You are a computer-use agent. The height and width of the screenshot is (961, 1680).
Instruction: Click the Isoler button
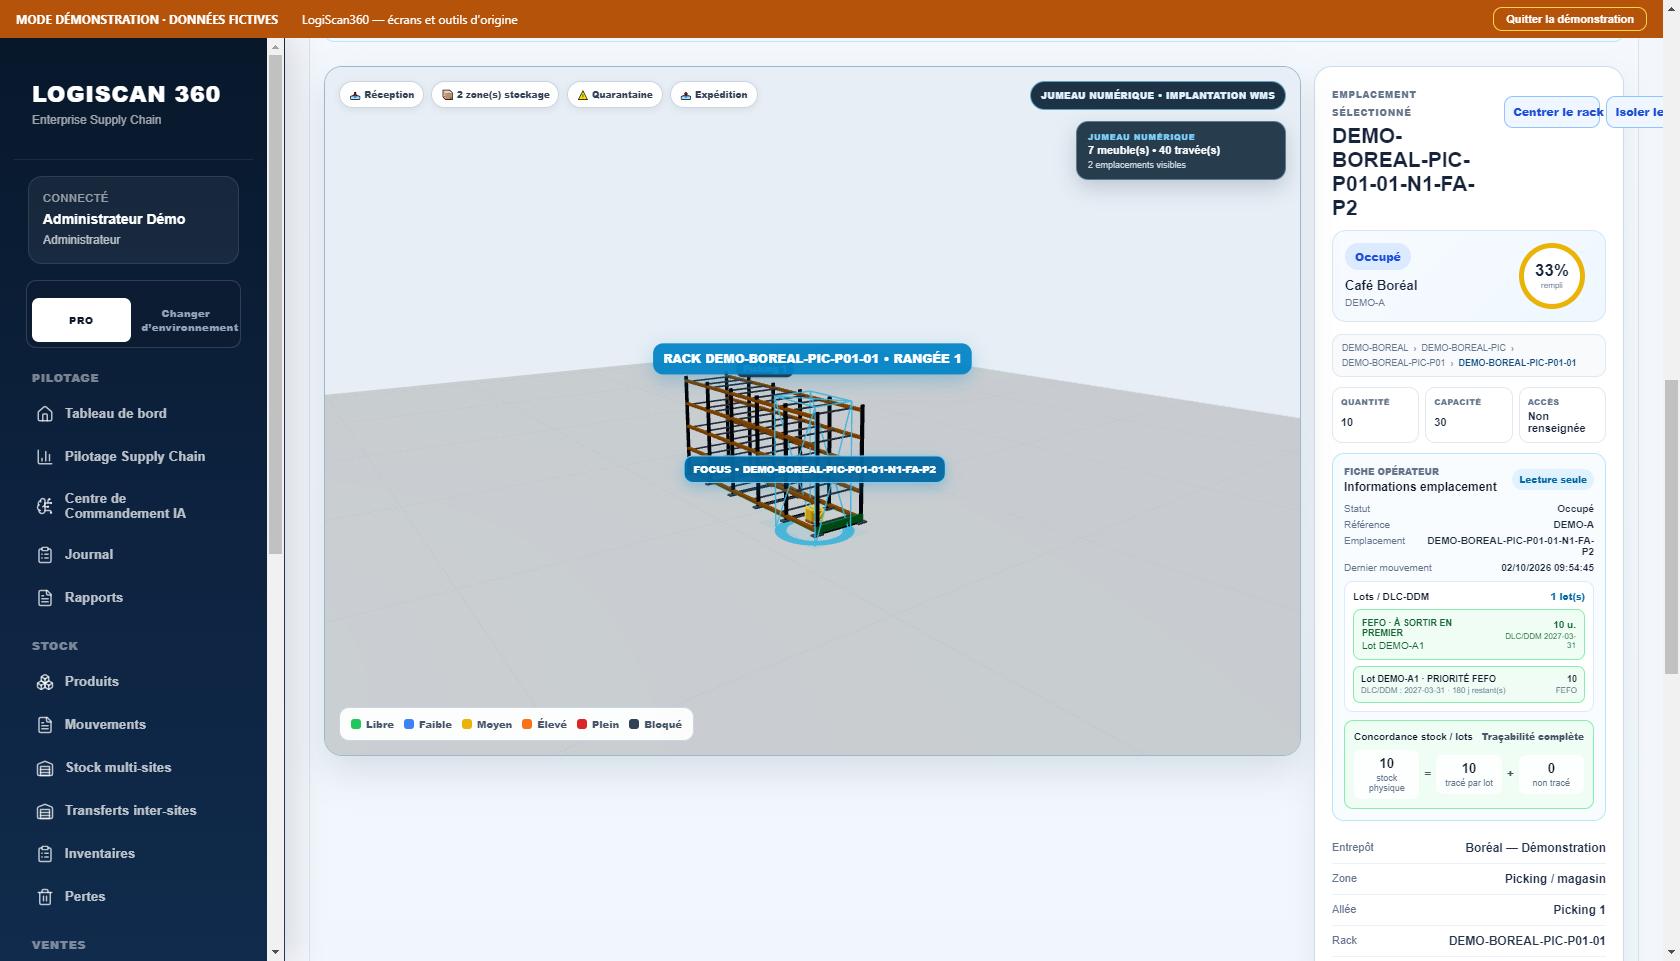click(1636, 112)
